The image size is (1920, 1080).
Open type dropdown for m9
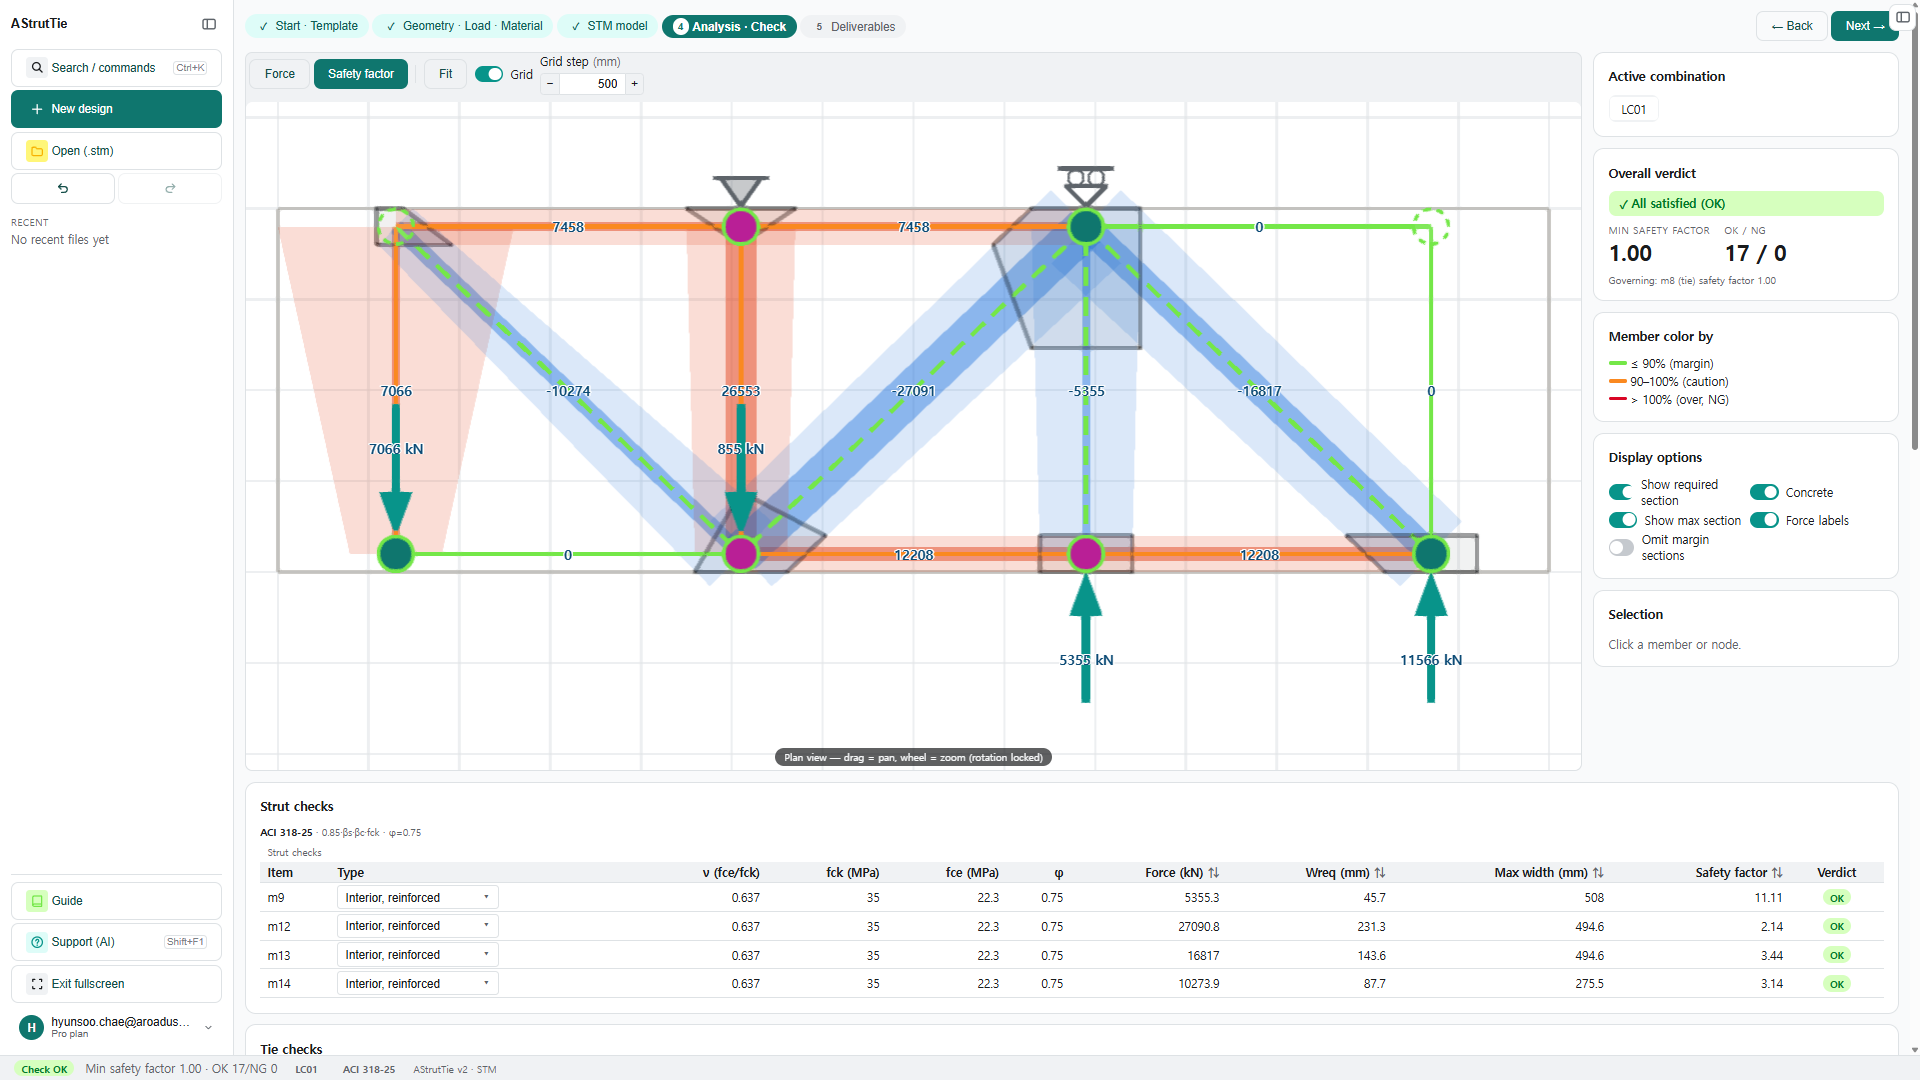(418, 898)
